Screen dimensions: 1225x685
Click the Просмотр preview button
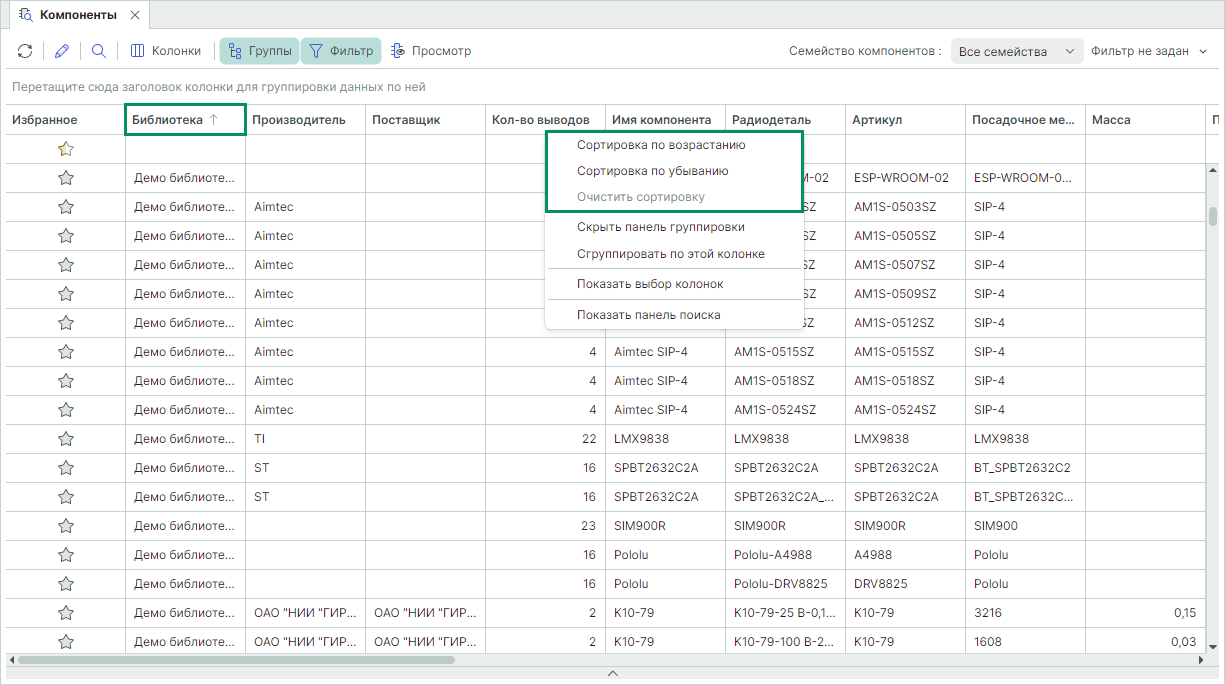pos(431,51)
